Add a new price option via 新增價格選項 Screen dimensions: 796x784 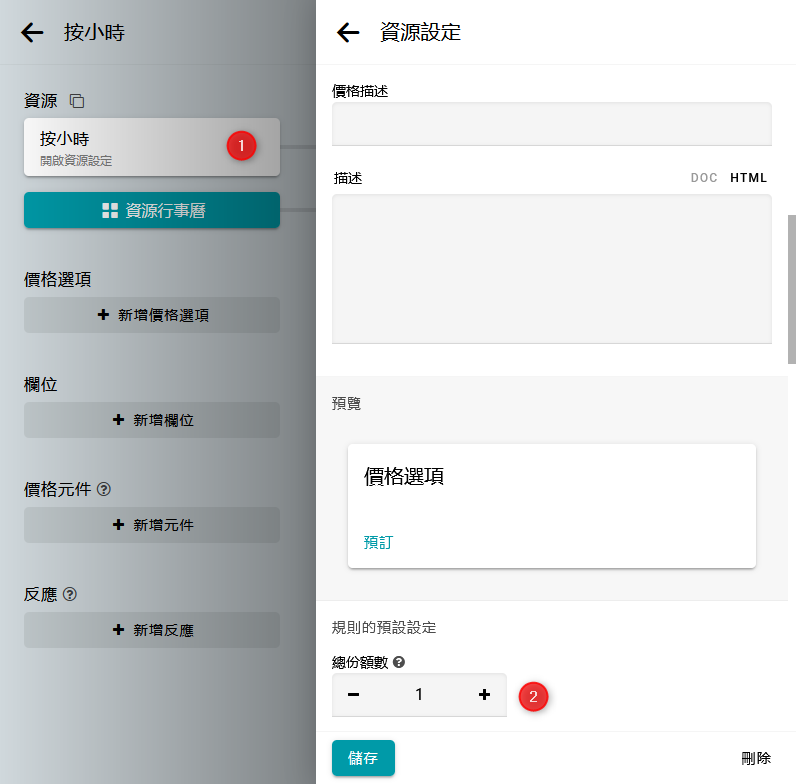point(152,315)
